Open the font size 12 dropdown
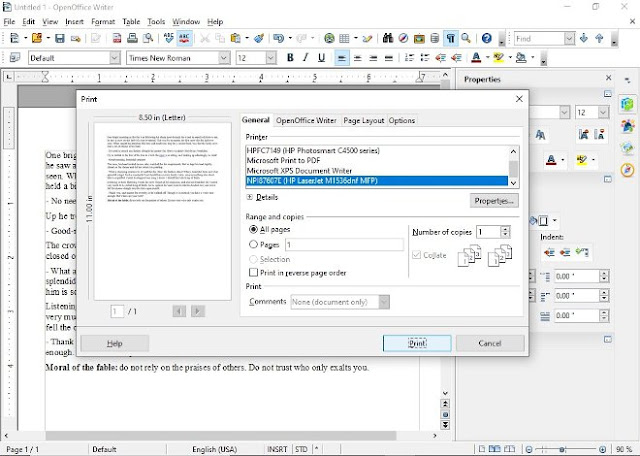The image size is (640, 456). 271,58
